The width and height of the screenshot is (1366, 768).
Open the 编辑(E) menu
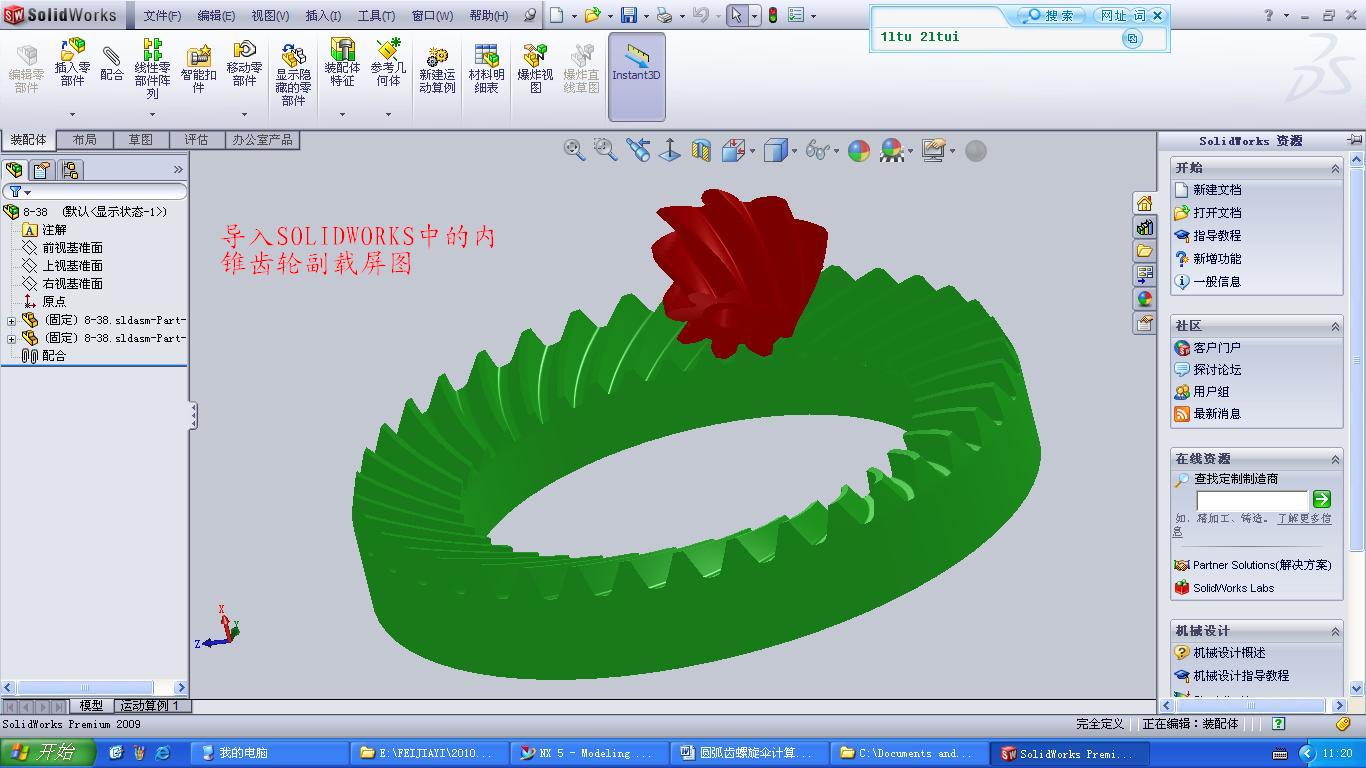point(216,16)
